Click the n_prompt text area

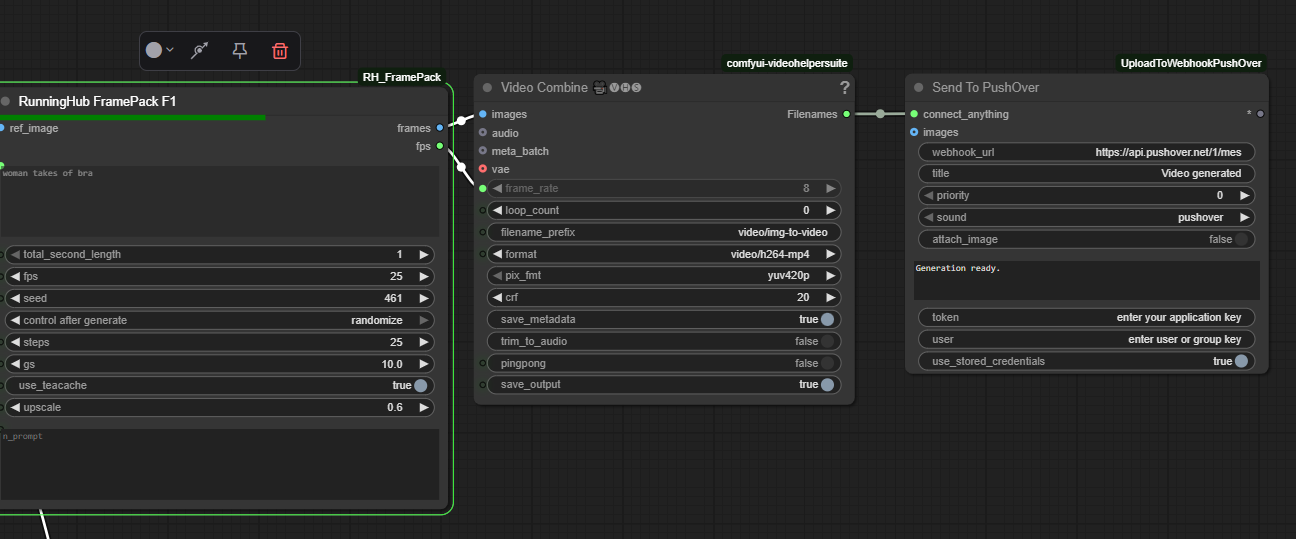point(219,465)
